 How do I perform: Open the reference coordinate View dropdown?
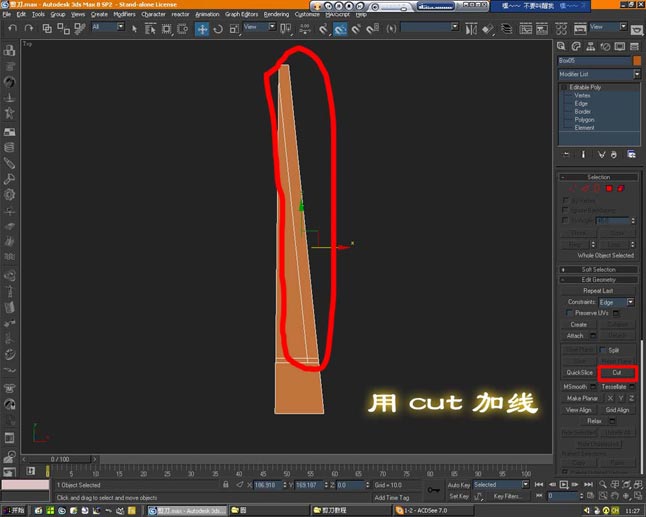[259, 27]
